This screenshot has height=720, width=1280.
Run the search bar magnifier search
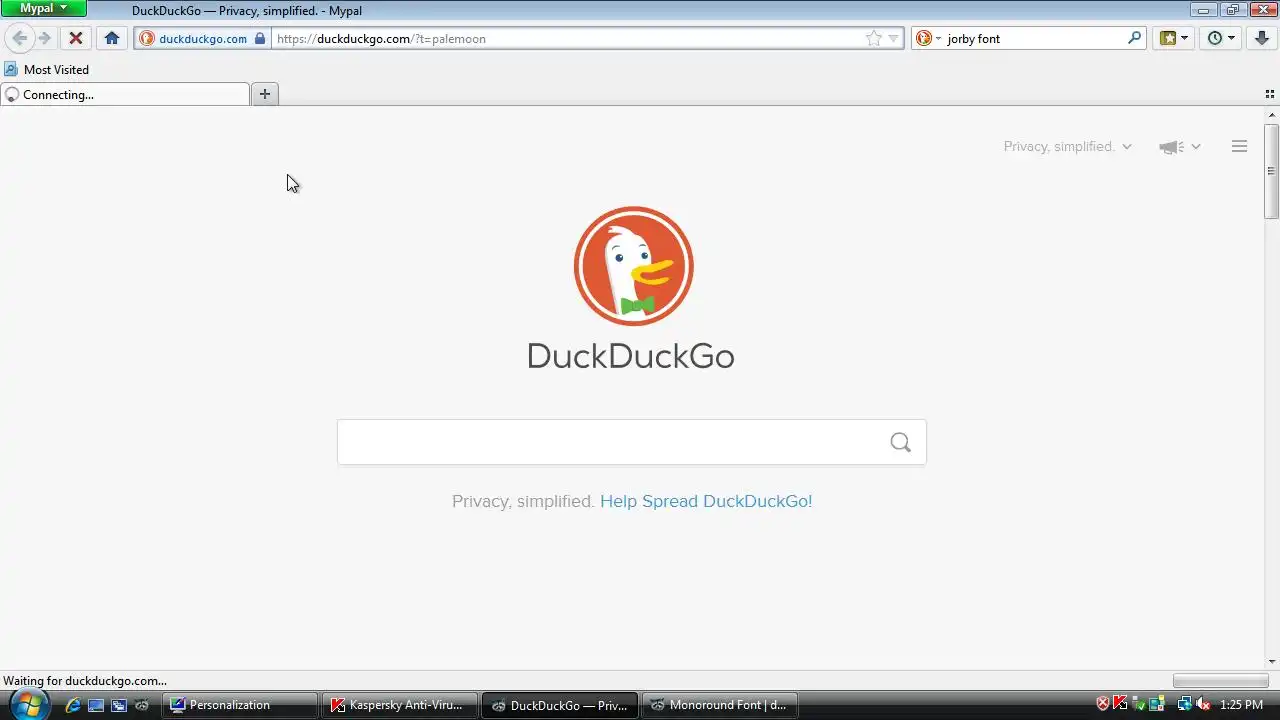click(1135, 38)
